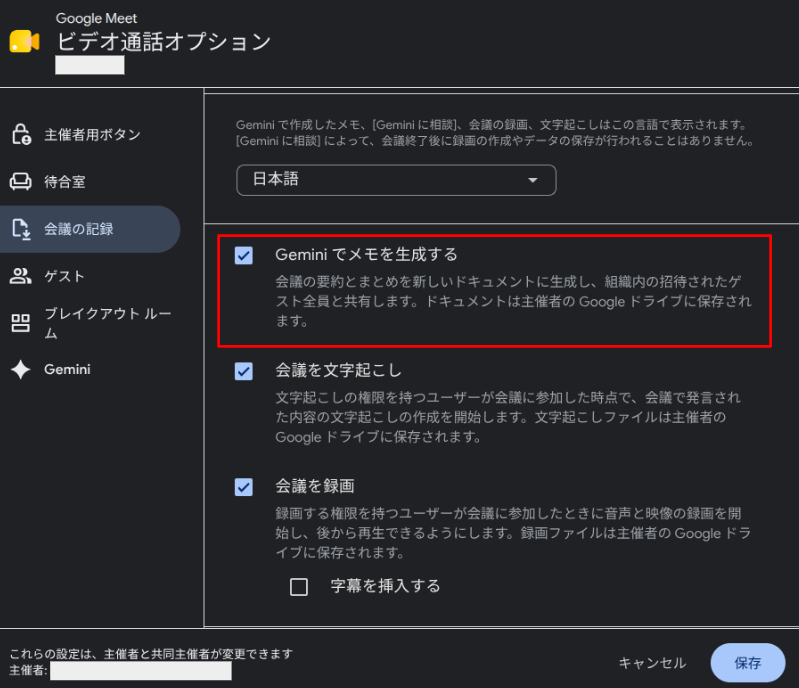Image resolution: width=799 pixels, height=688 pixels.
Task: Click the language dropdown arrow
Action: pos(532,180)
